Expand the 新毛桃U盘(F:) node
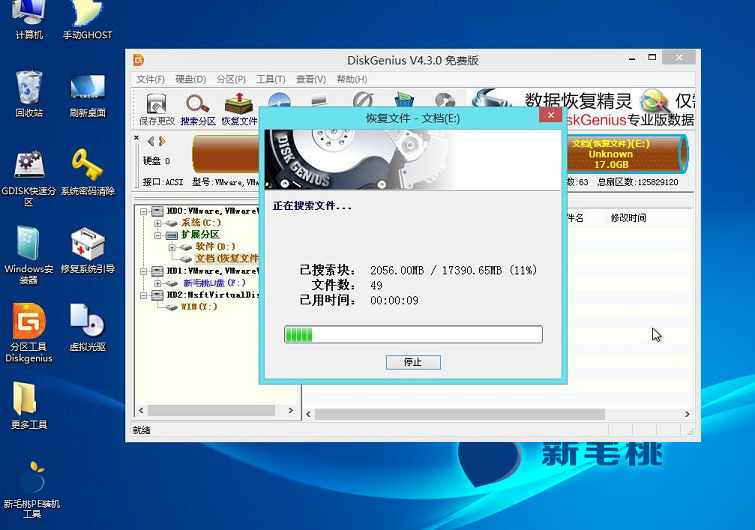The image size is (755, 530). tap(157, 283)
